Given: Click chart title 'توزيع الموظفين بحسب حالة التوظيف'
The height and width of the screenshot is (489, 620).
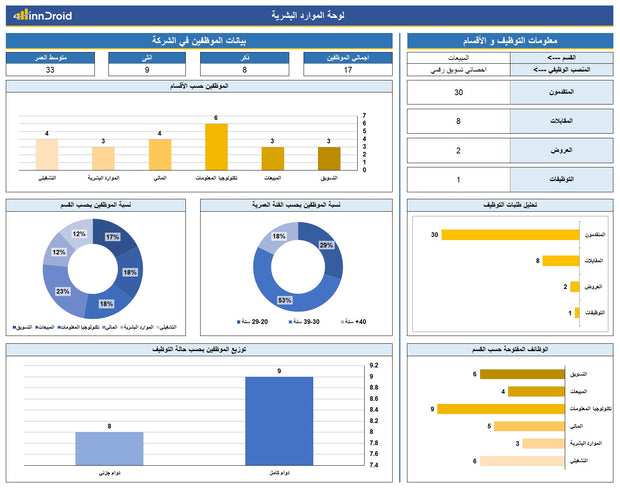Looking at the screenshot, I should [199, 350].
